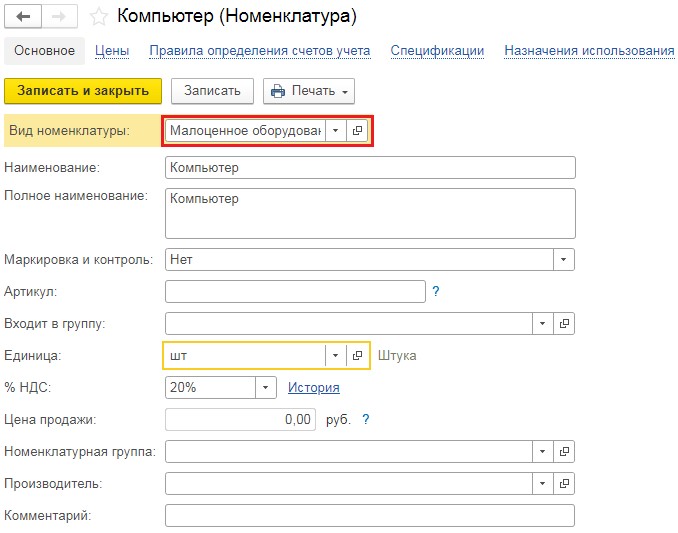Expand Маркировка и контроль dropdown
Screen dimensions: 678x533
[x=563, y=259]
